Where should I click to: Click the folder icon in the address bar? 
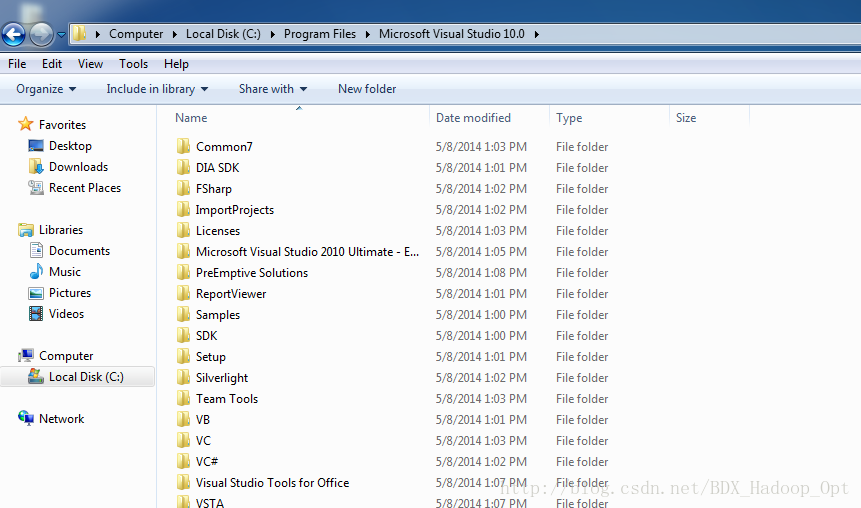coord(79,34)
